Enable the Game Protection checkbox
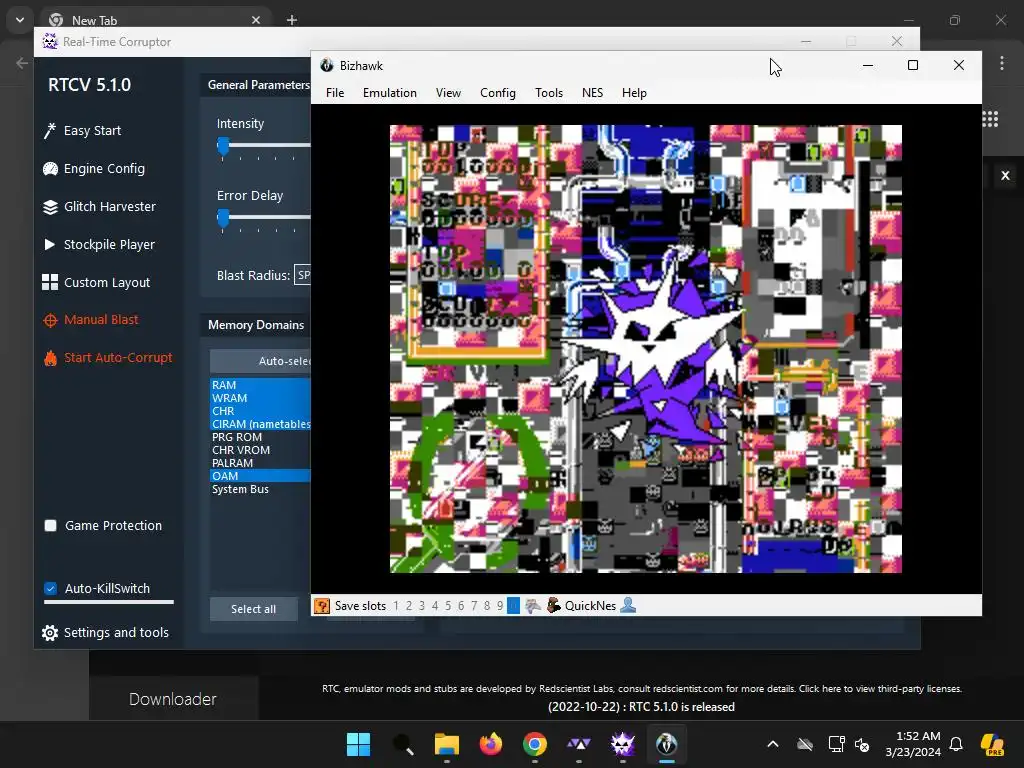Viewport: 1024px width, 768px height. 50,526
